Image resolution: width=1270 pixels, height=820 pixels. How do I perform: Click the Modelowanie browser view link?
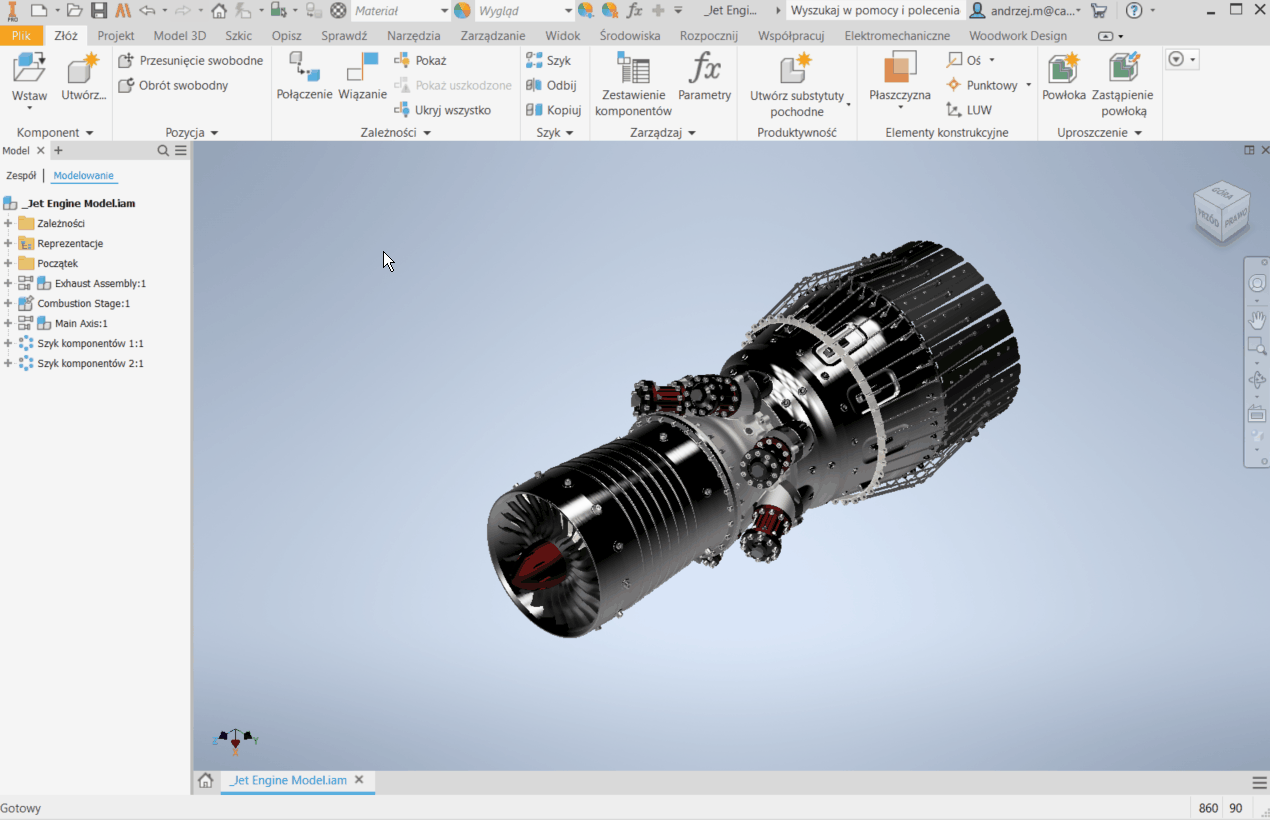pyautogui.click(x=84, y=176)
